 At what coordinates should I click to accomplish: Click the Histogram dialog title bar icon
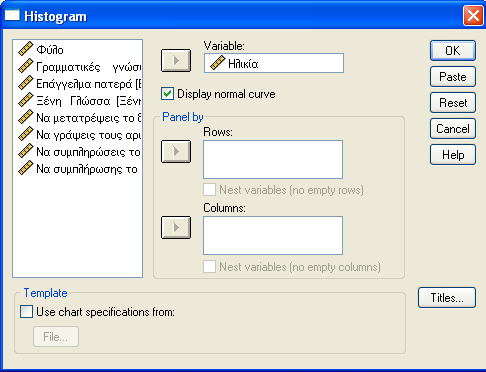12,15
